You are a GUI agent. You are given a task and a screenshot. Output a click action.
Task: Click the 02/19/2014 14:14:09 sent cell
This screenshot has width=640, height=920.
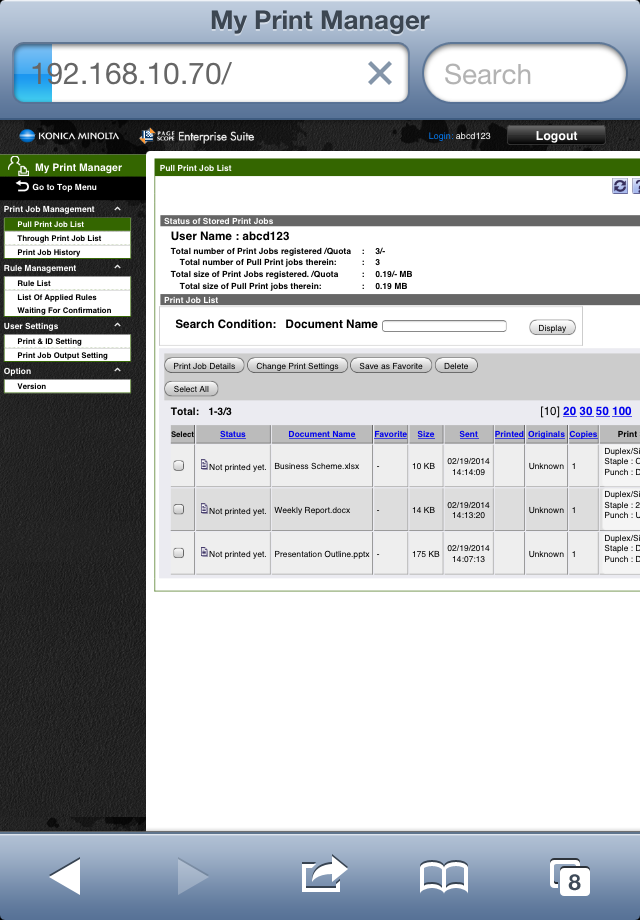[x=468, y=466]
